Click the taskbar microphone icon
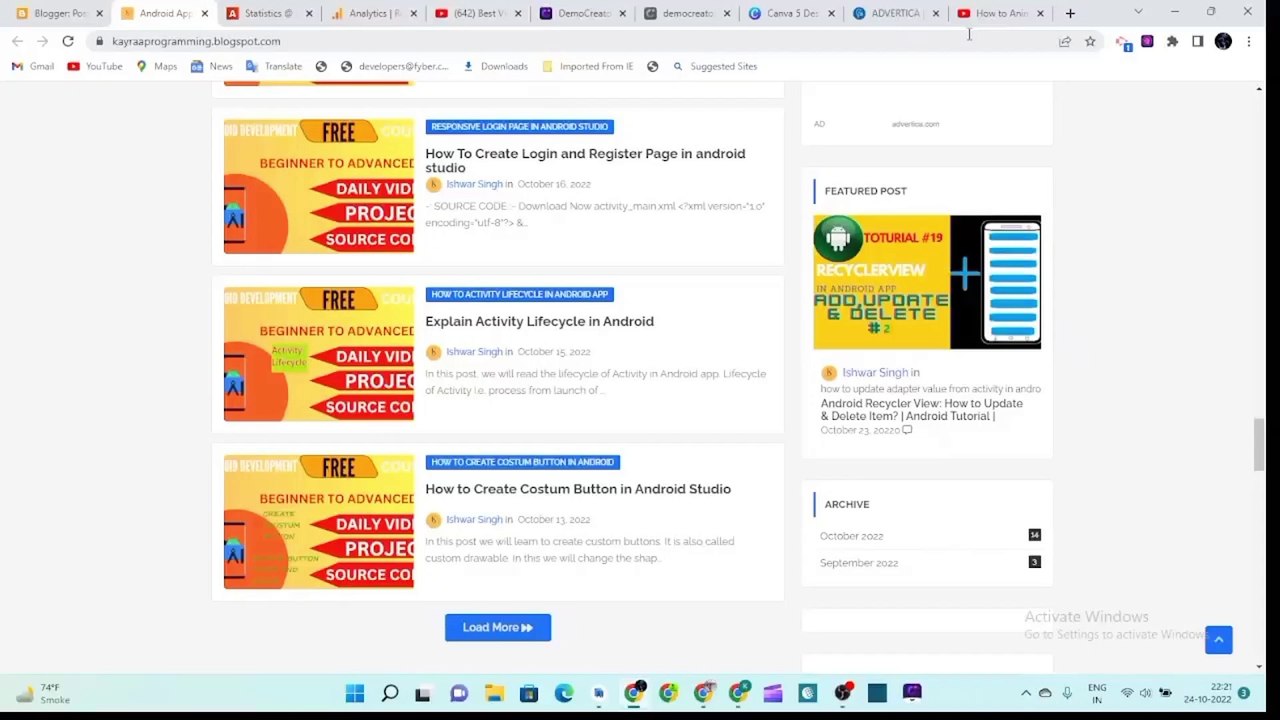The height and width of the screenshot is (720, 1280). tap(1067, 693)
